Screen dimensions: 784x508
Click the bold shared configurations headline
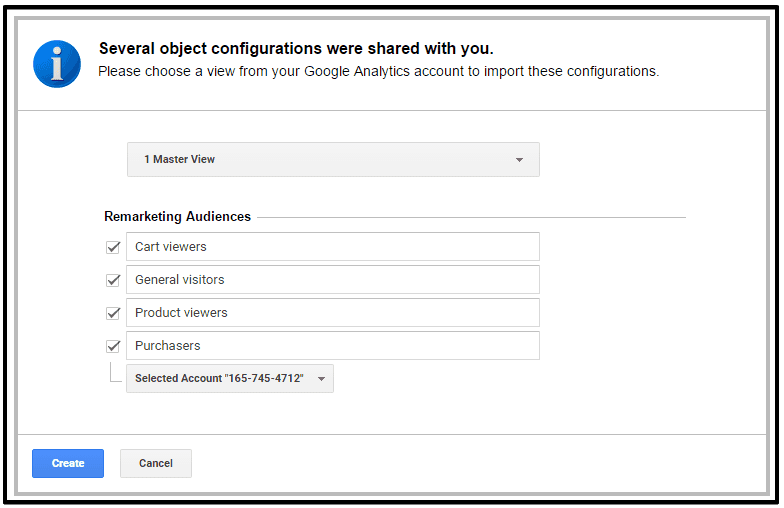296,49
